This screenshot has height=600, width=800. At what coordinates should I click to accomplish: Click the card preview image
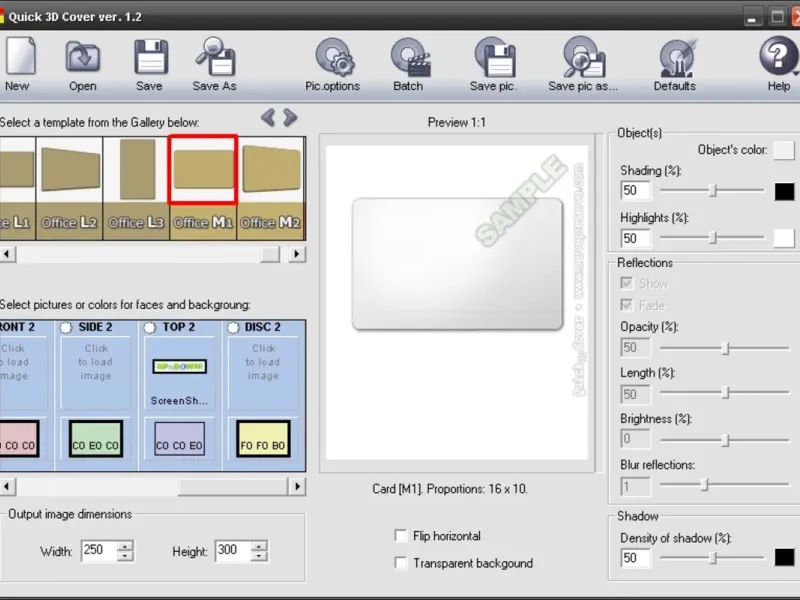pos(458,264)
